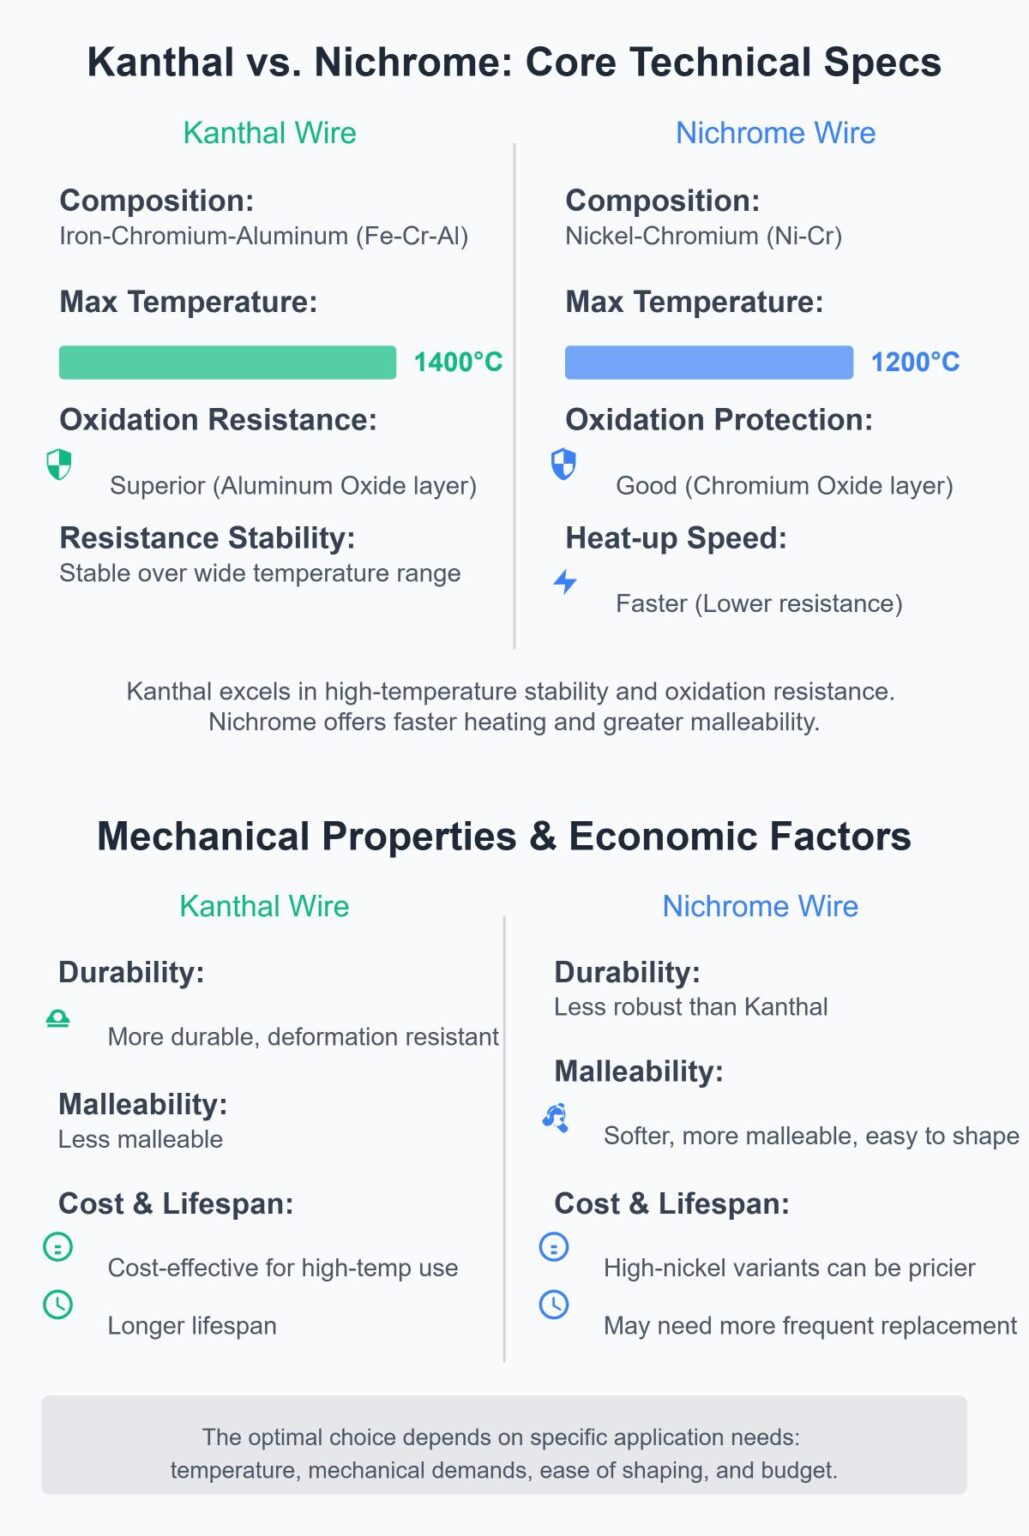1029x1536 pixels.
Task: Click the blue lightning bolt heat-up icon
Action: [x=565, y=581]
